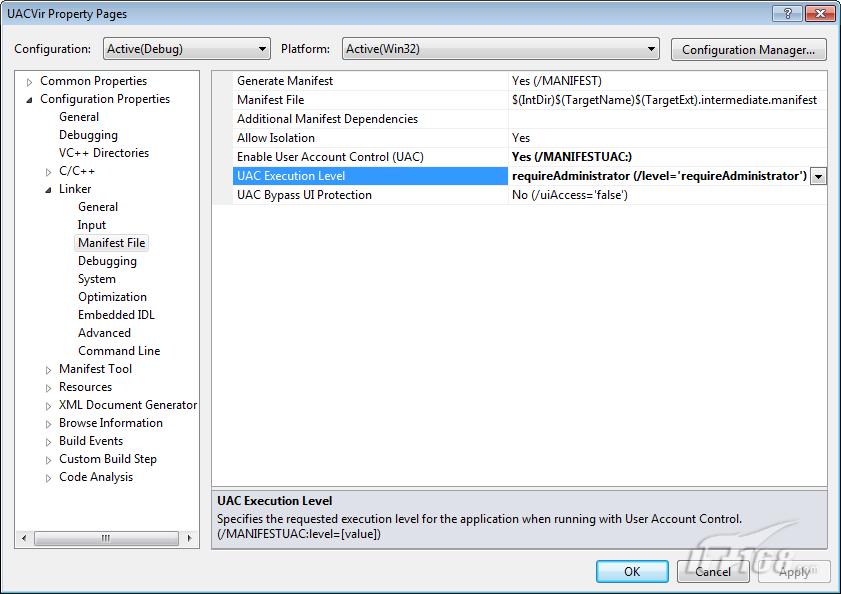Click the title bar Help question mark
This screenshot has height=594, width=841.
click(x=787, y=13)
